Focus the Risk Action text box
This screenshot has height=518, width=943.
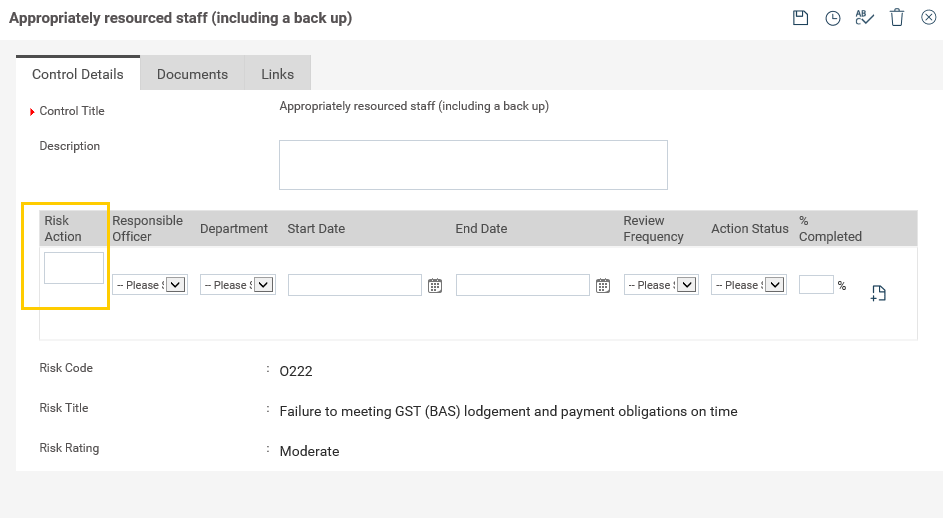(x=74, y=268)
